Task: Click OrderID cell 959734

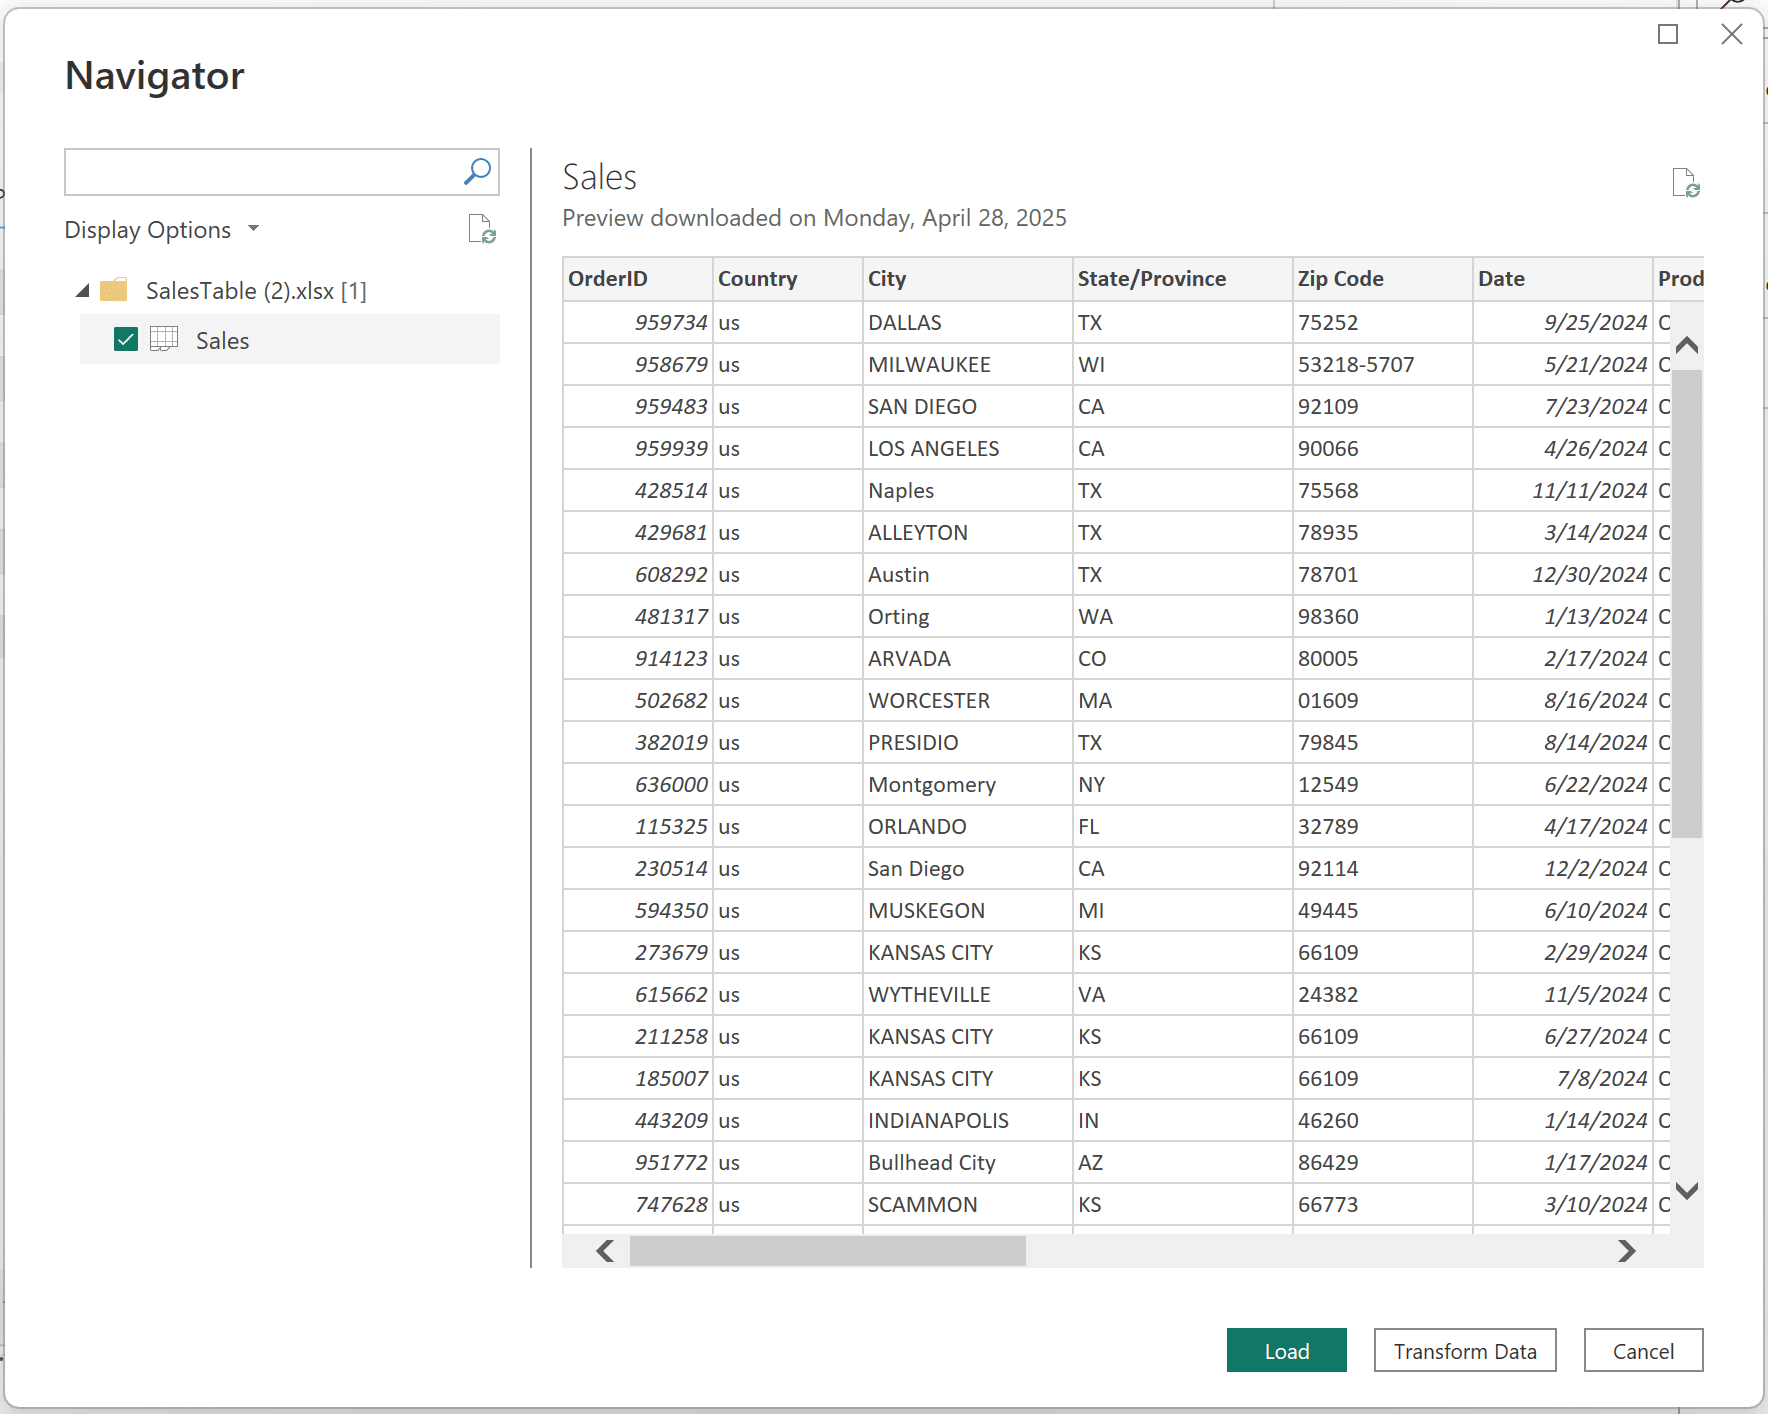Action: click(x=638, y=323)
